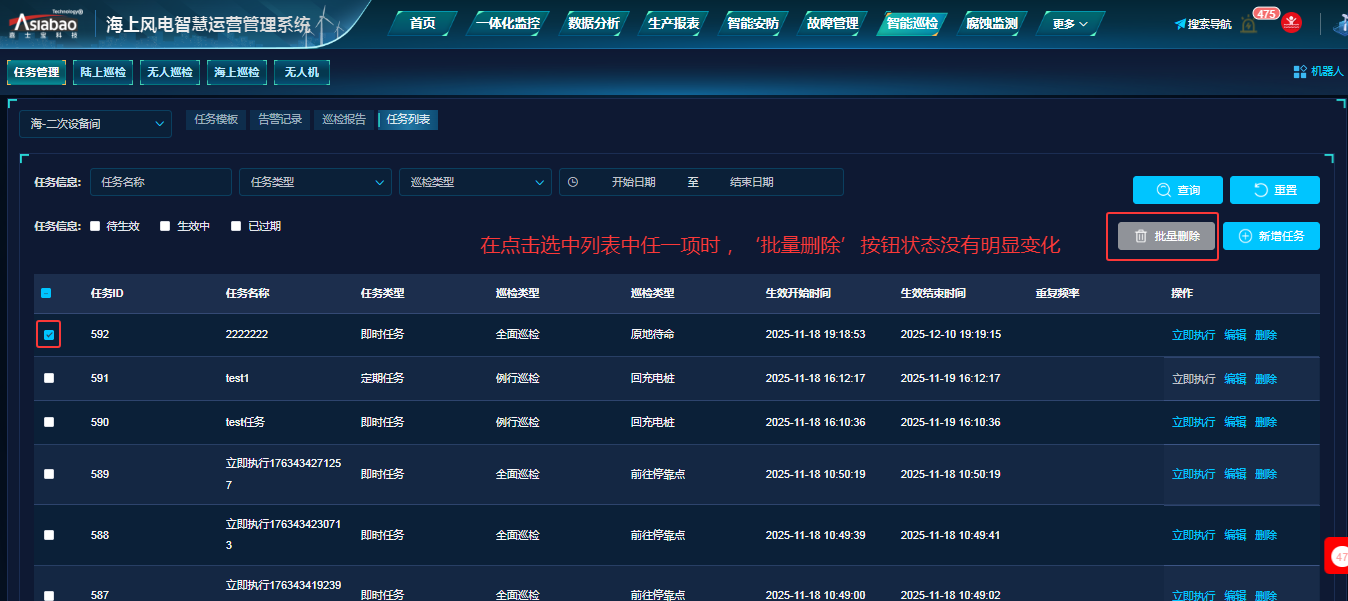This screenshot has width=1348, height=601.
Task: Click the 搜索导航 paper plane icon
Action: pos(1180,24)
